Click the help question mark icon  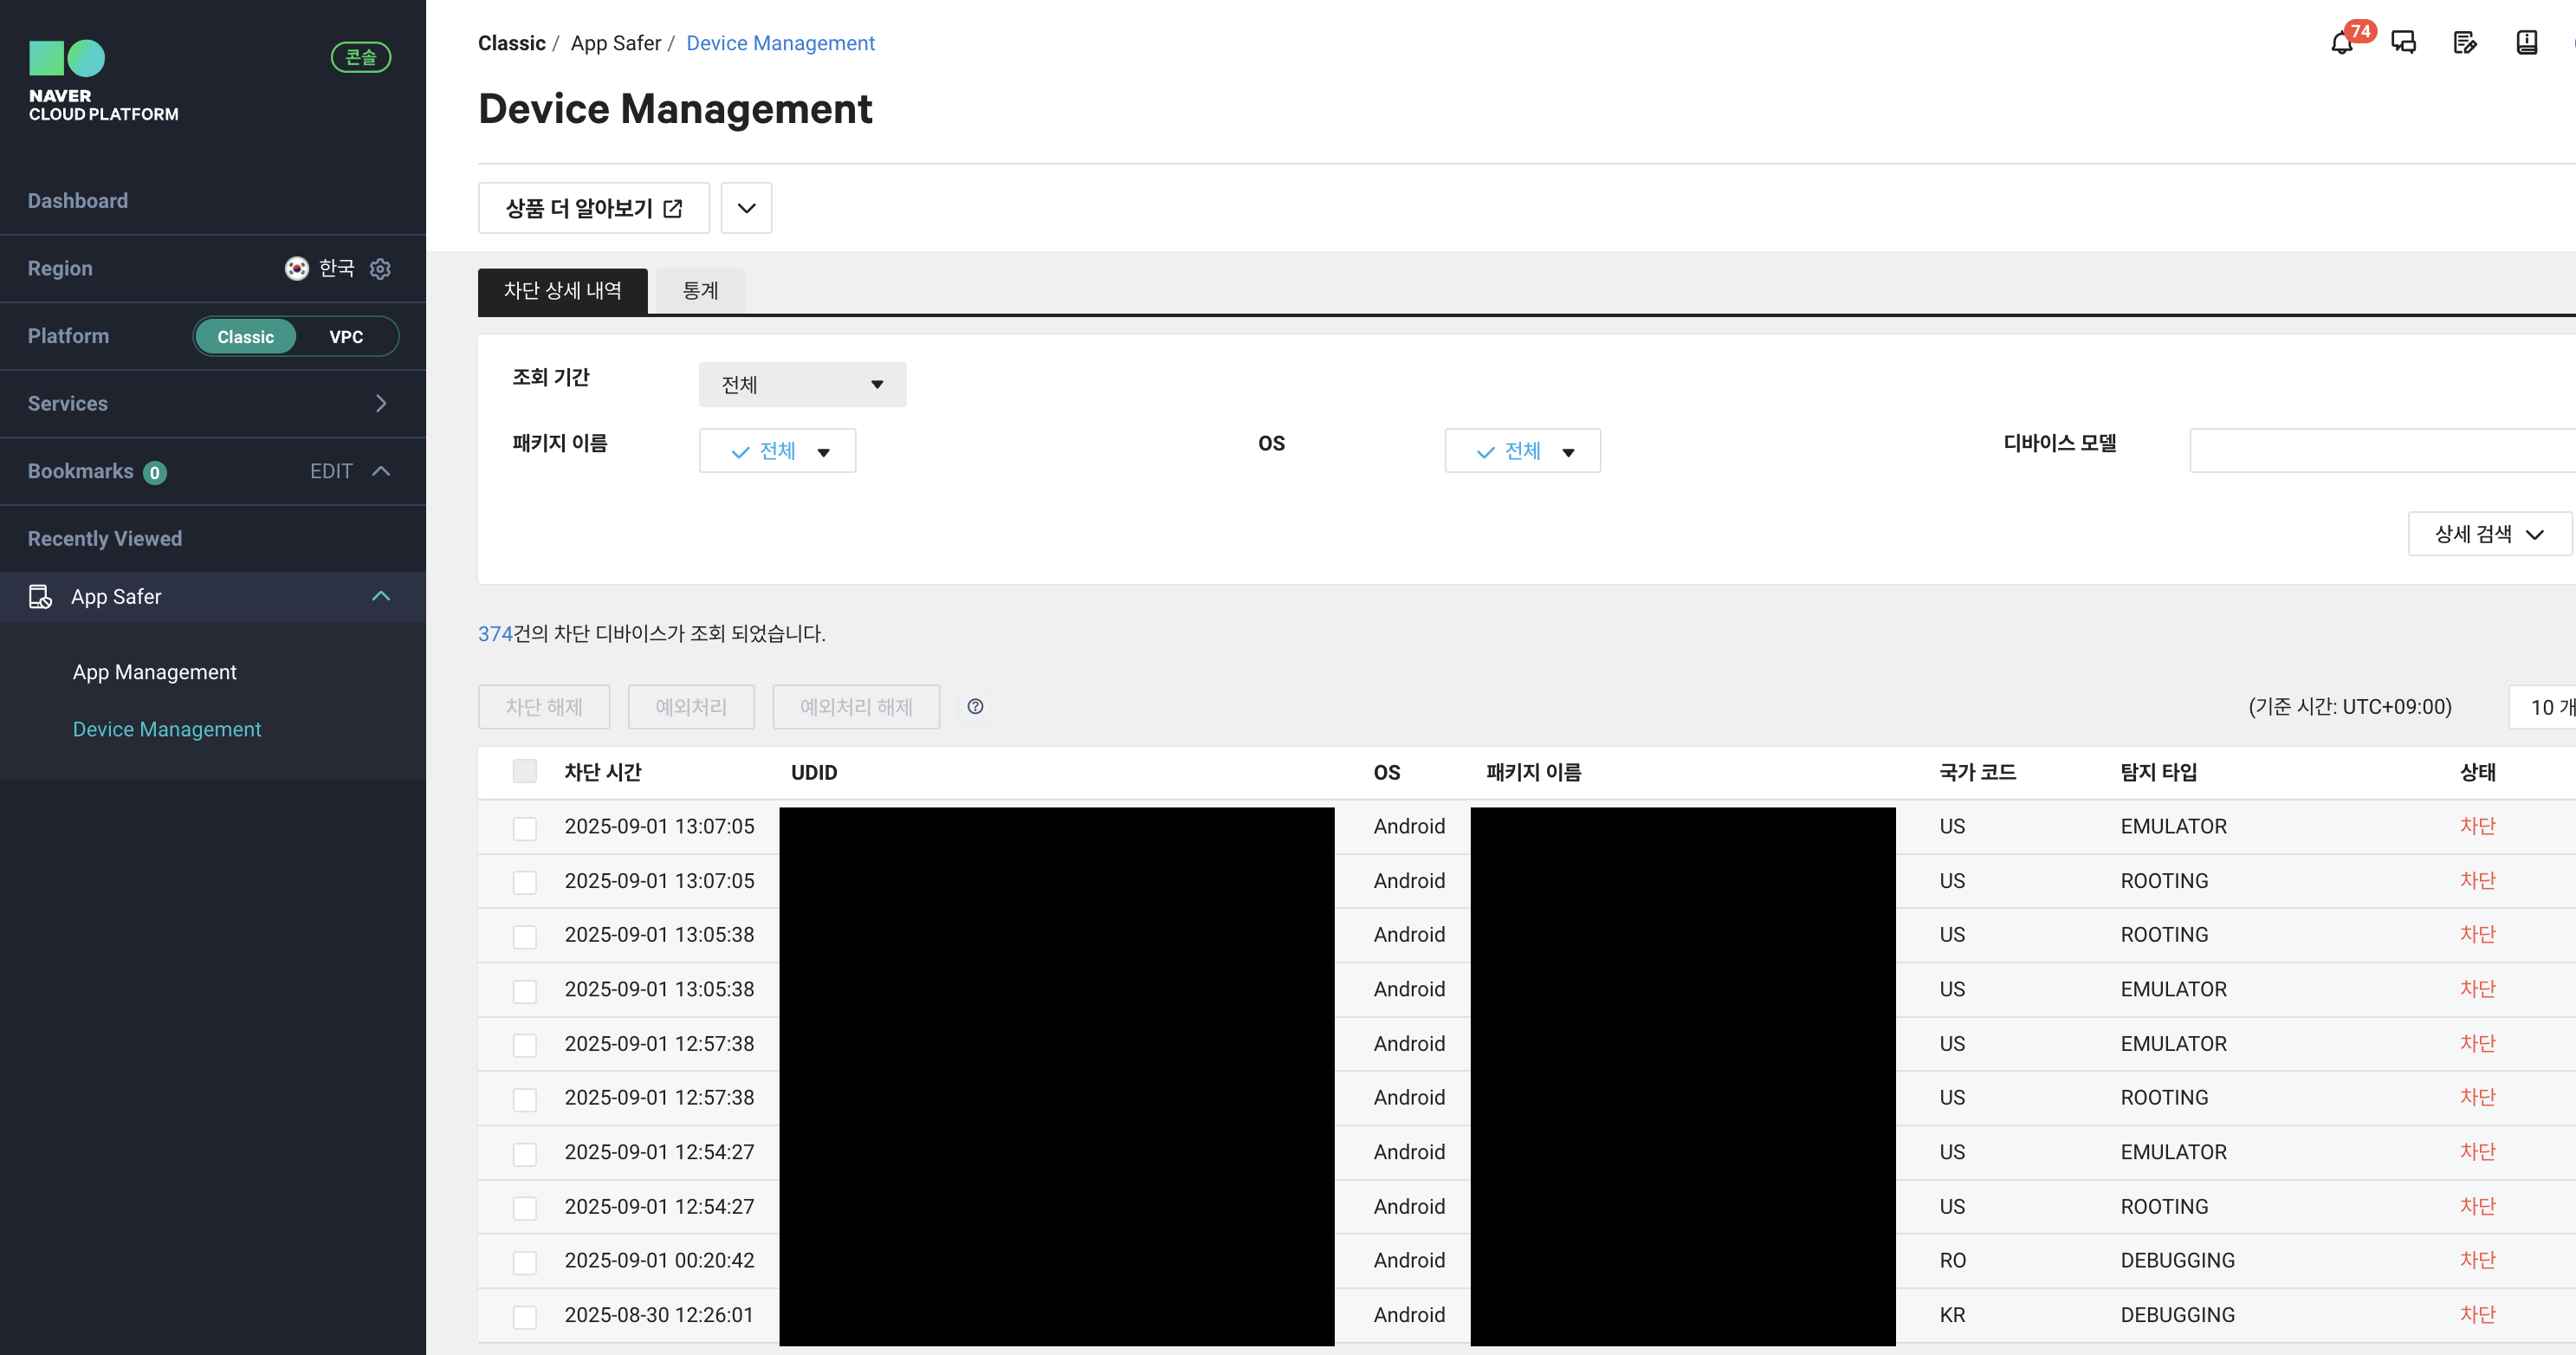coord(975,707)
